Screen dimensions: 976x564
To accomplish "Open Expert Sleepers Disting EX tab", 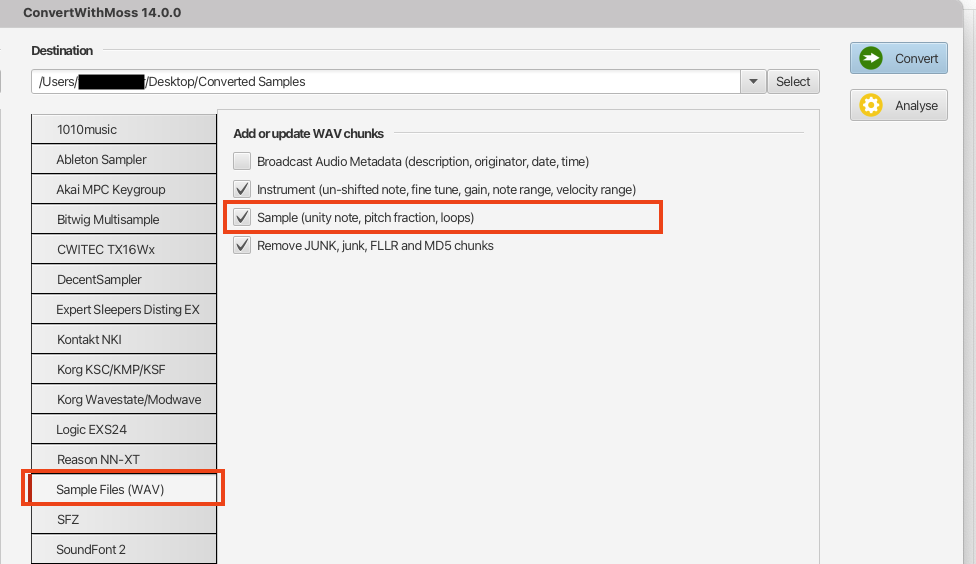I will (x=124, y=309).
